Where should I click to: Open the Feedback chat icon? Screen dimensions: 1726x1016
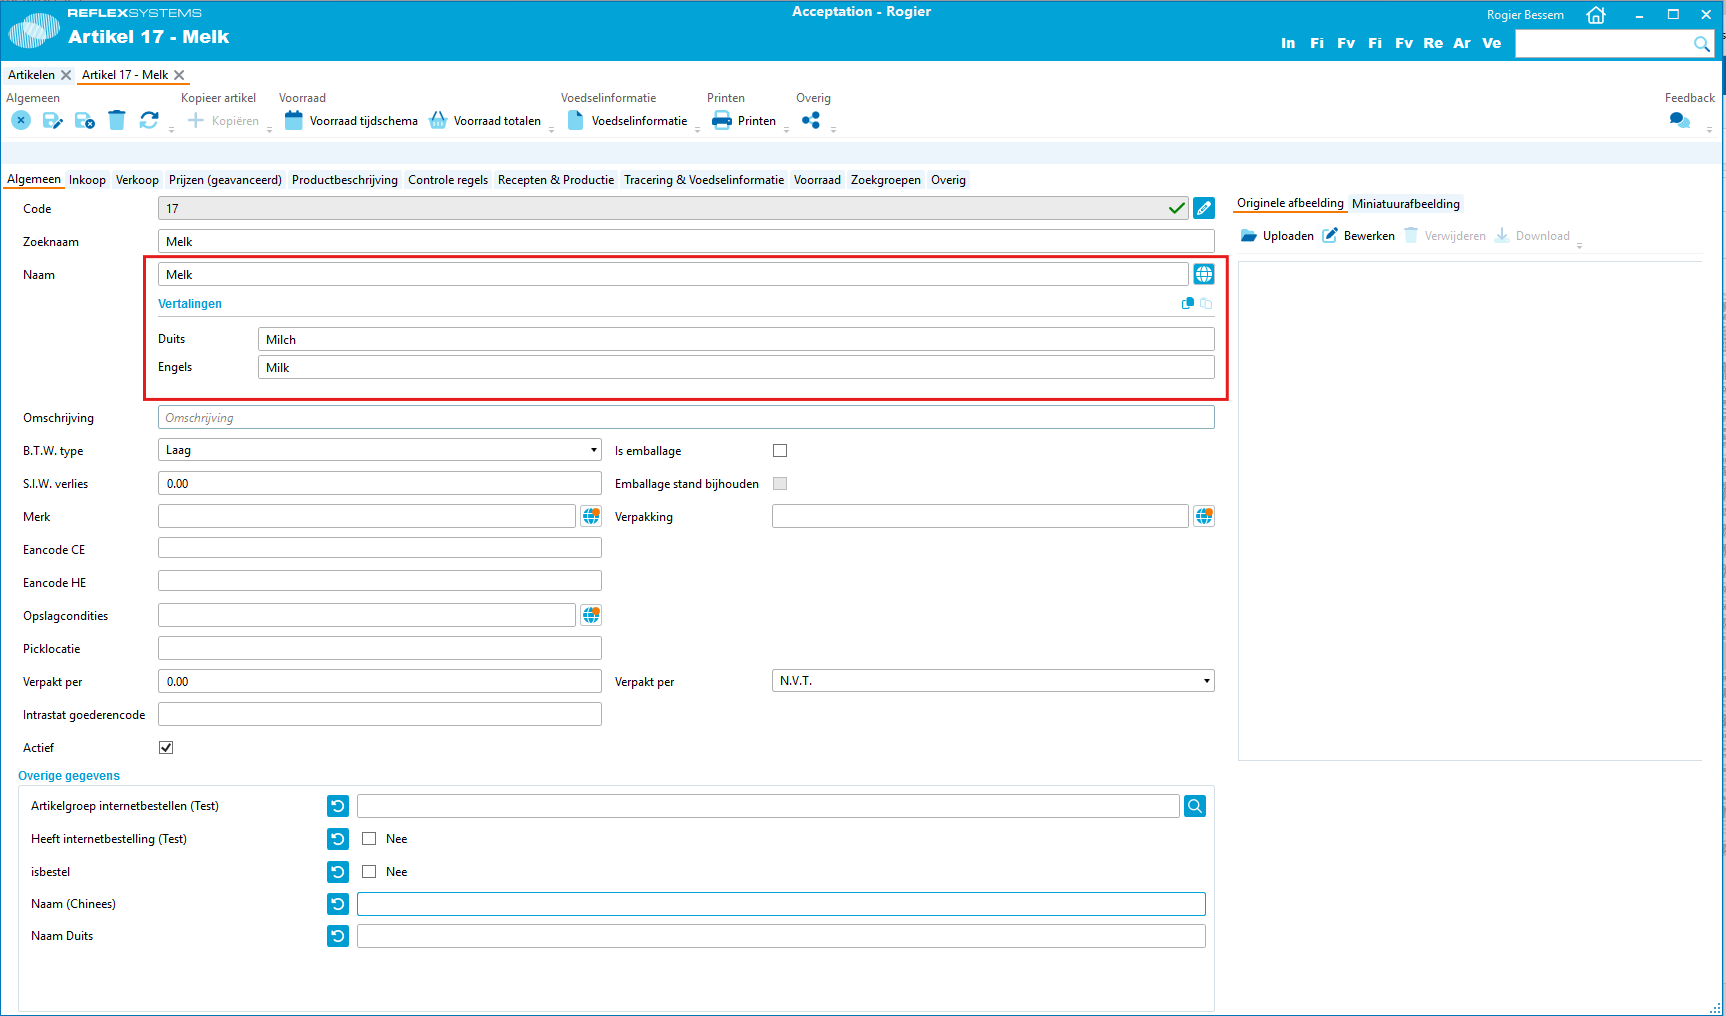point(1679,121)
